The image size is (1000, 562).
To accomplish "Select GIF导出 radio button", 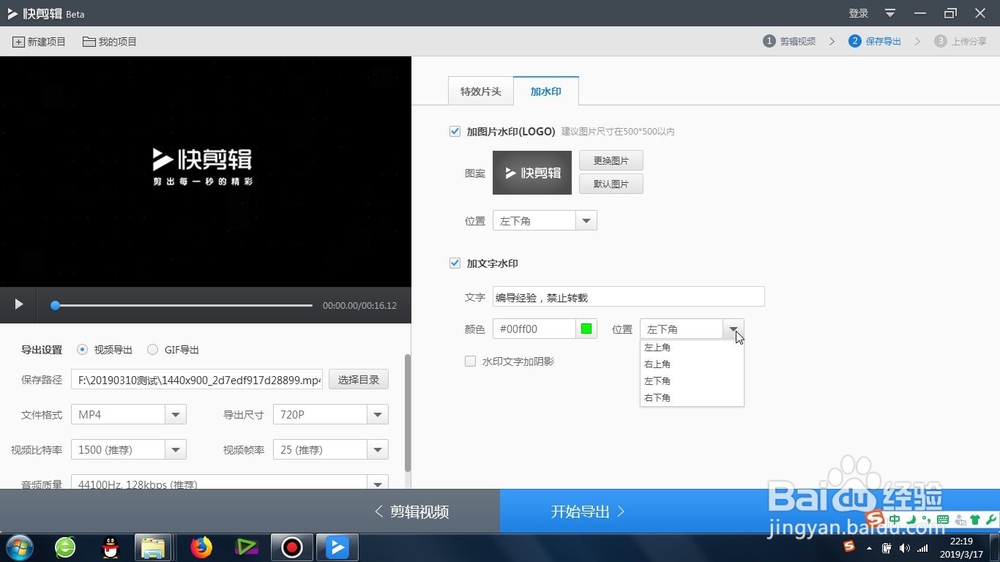I will pos(152,350).
